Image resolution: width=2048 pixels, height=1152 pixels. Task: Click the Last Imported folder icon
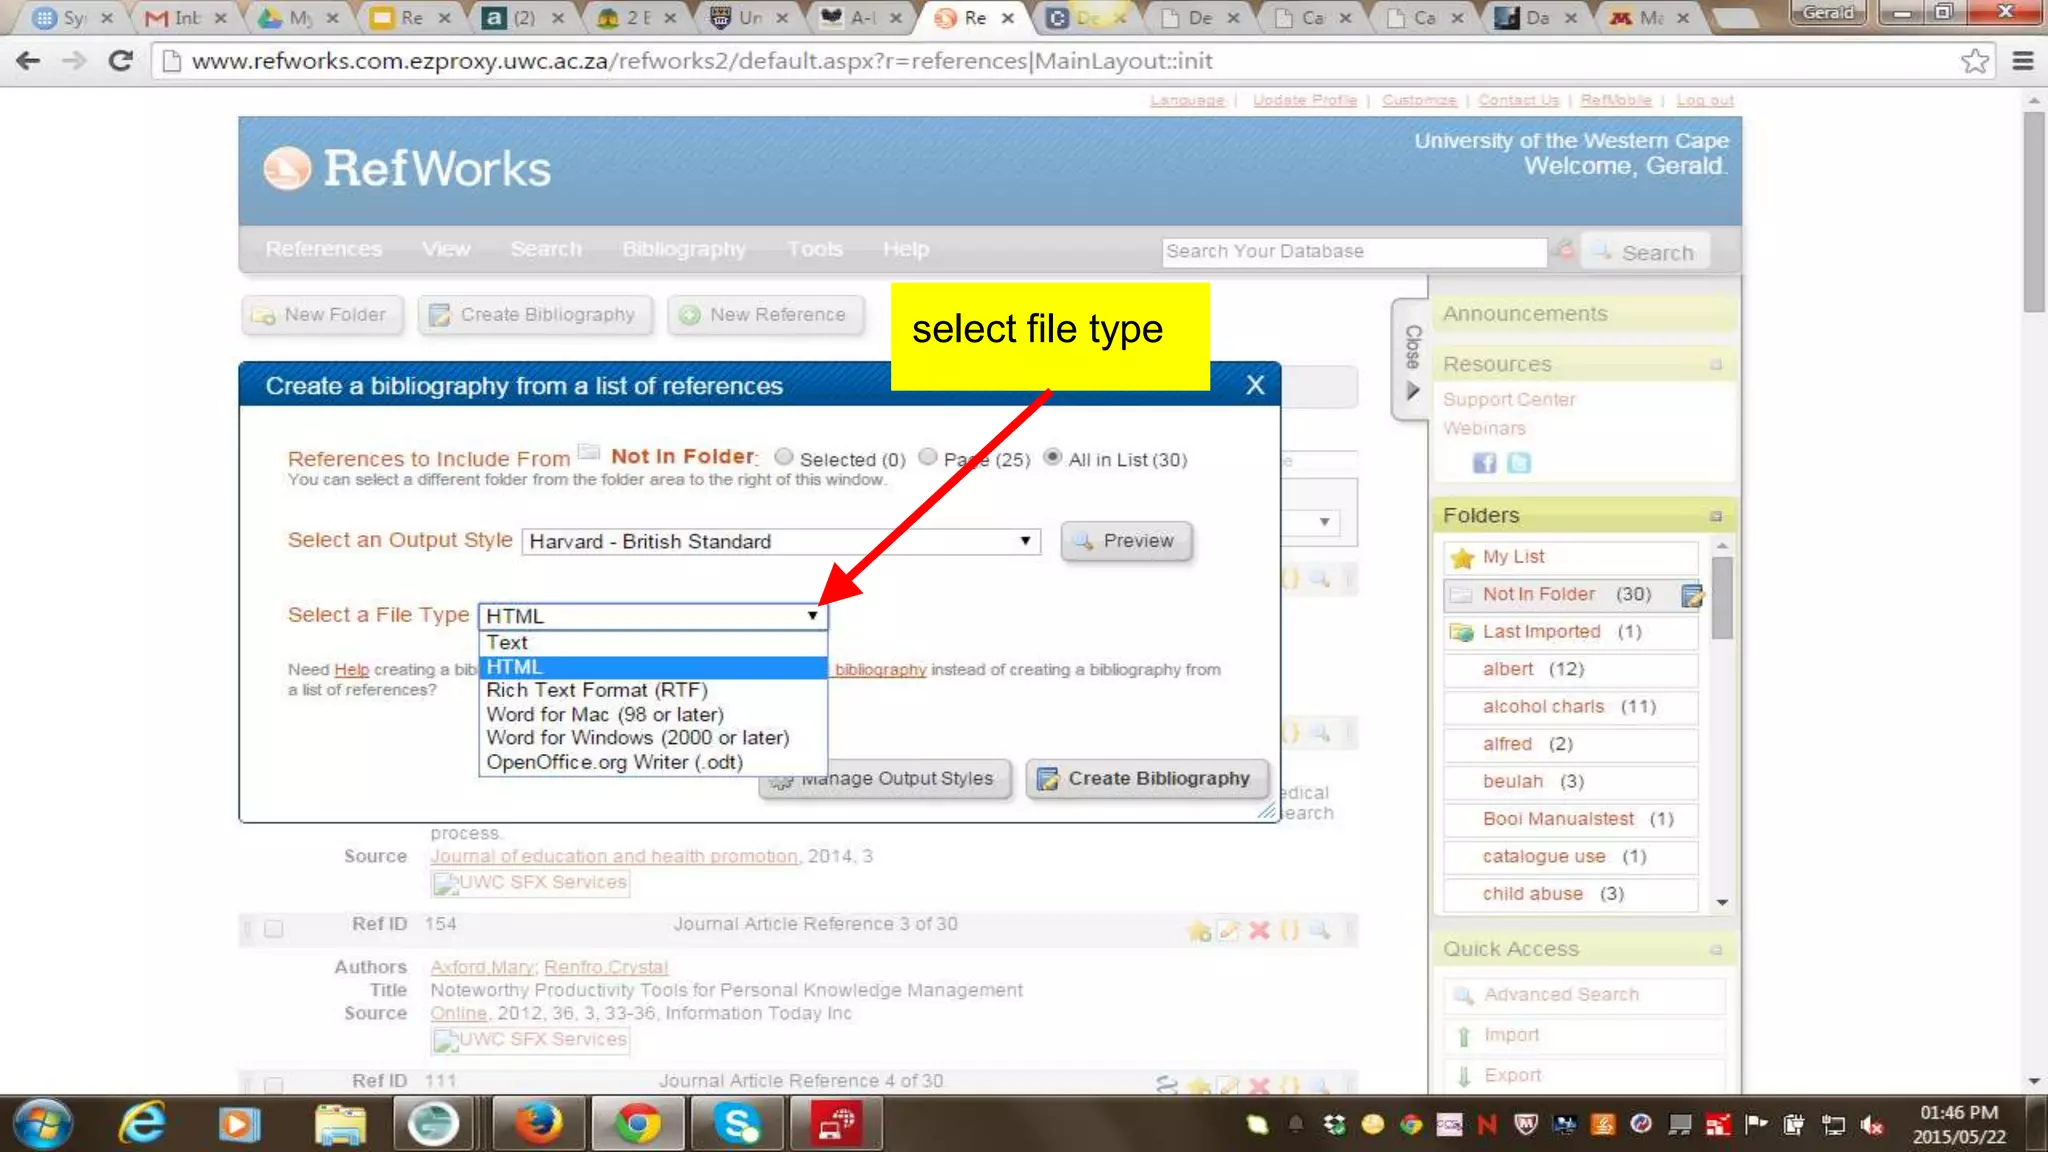(x=1462, y=632)
